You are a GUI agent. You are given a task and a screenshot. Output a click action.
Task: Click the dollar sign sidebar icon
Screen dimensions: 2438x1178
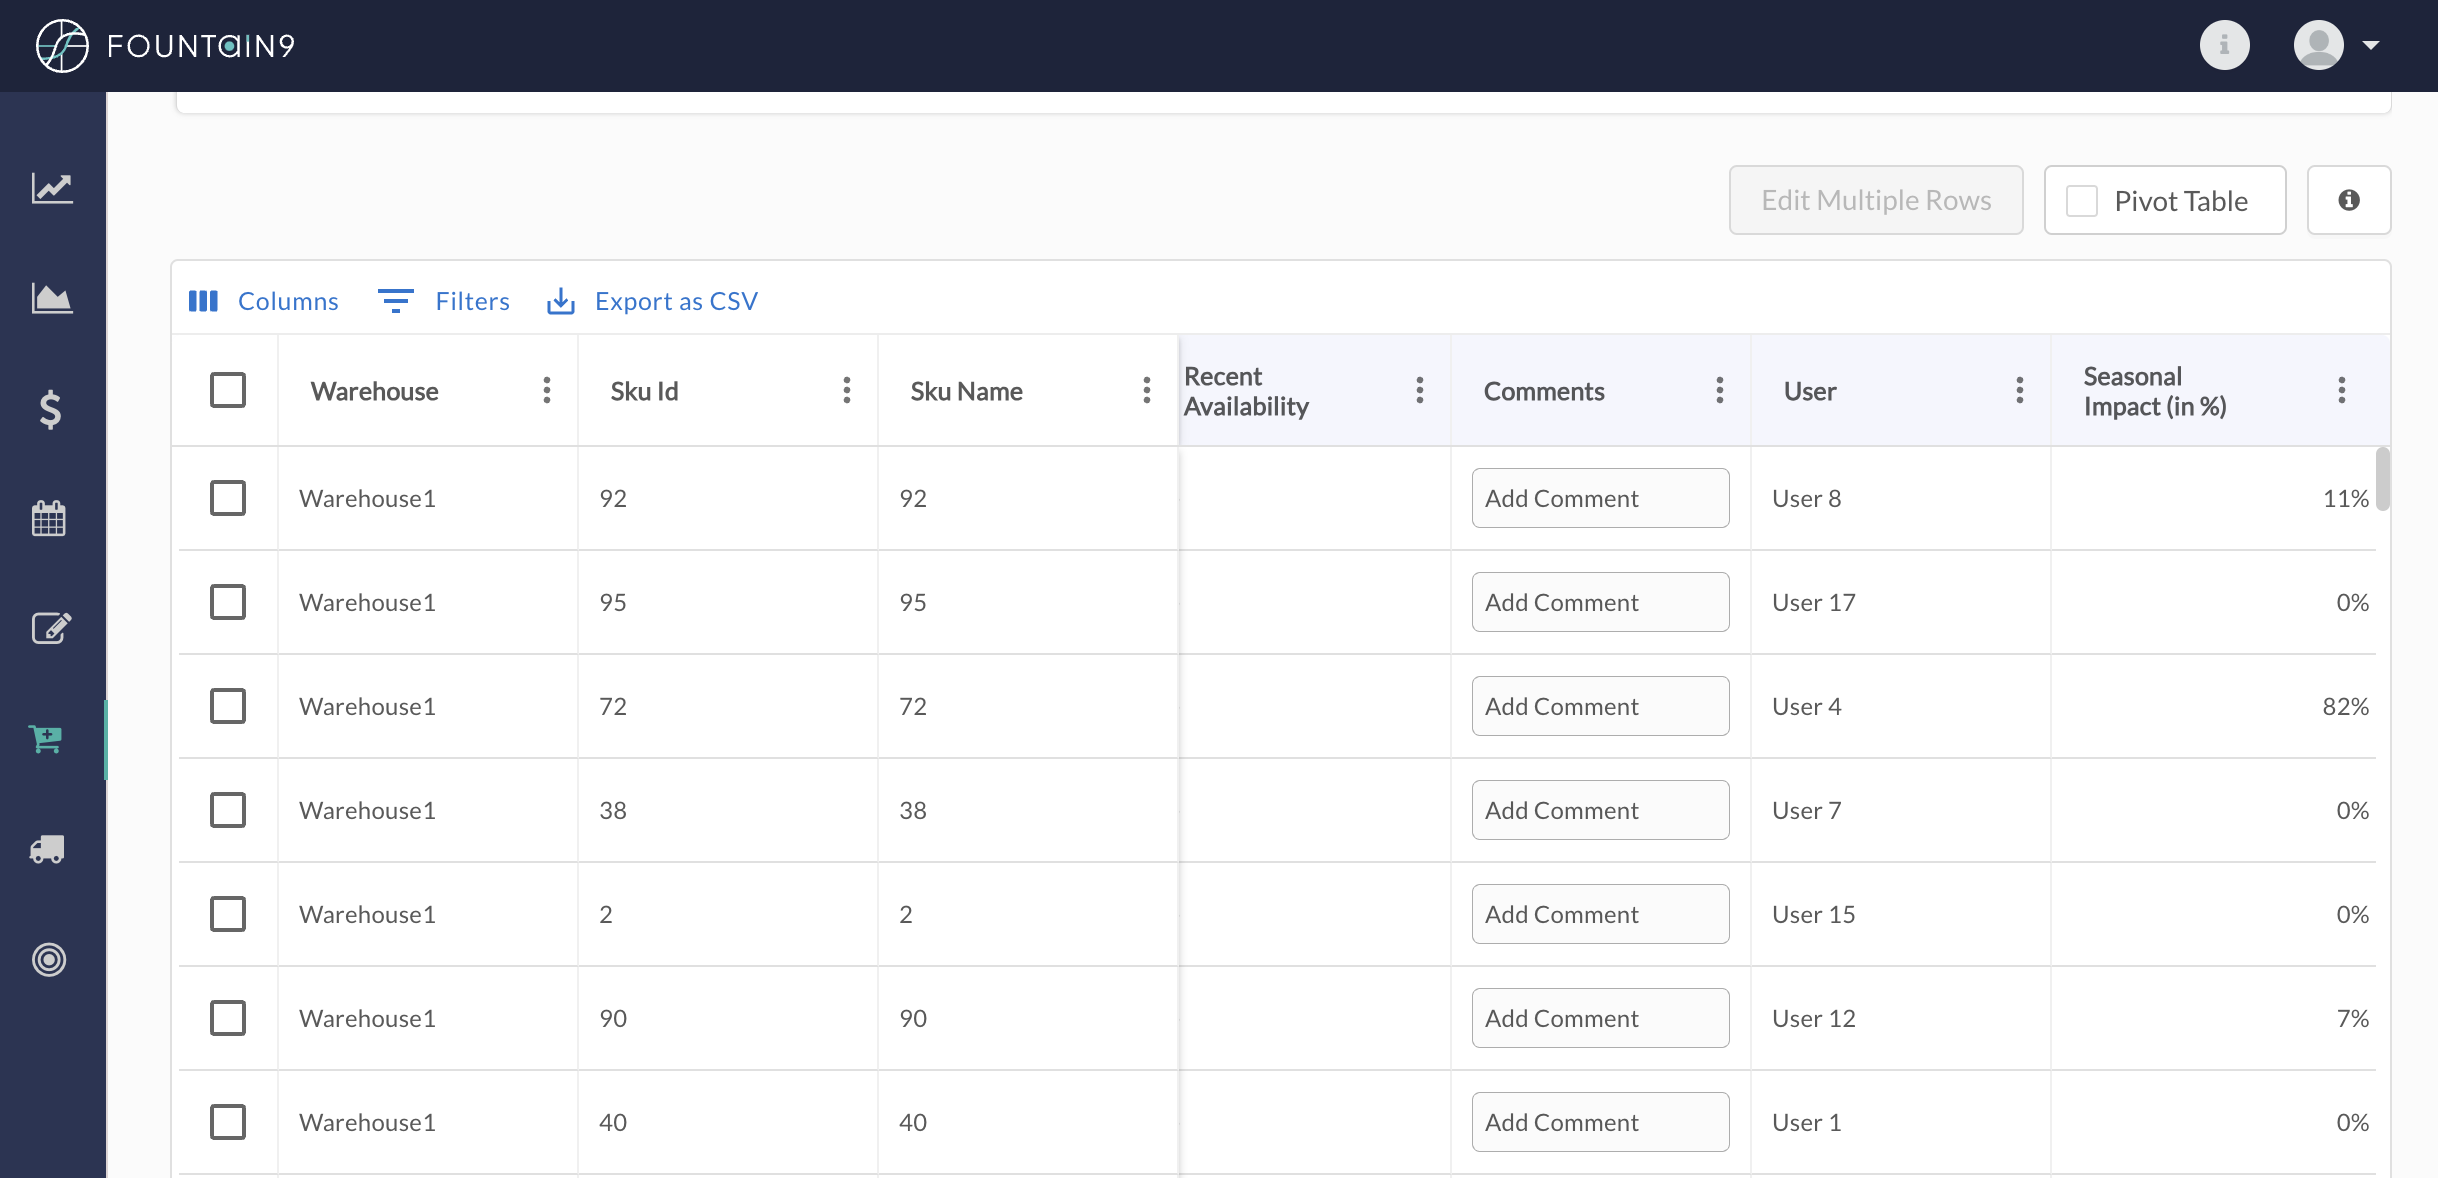pyautogui.click(x=50, y=409)
